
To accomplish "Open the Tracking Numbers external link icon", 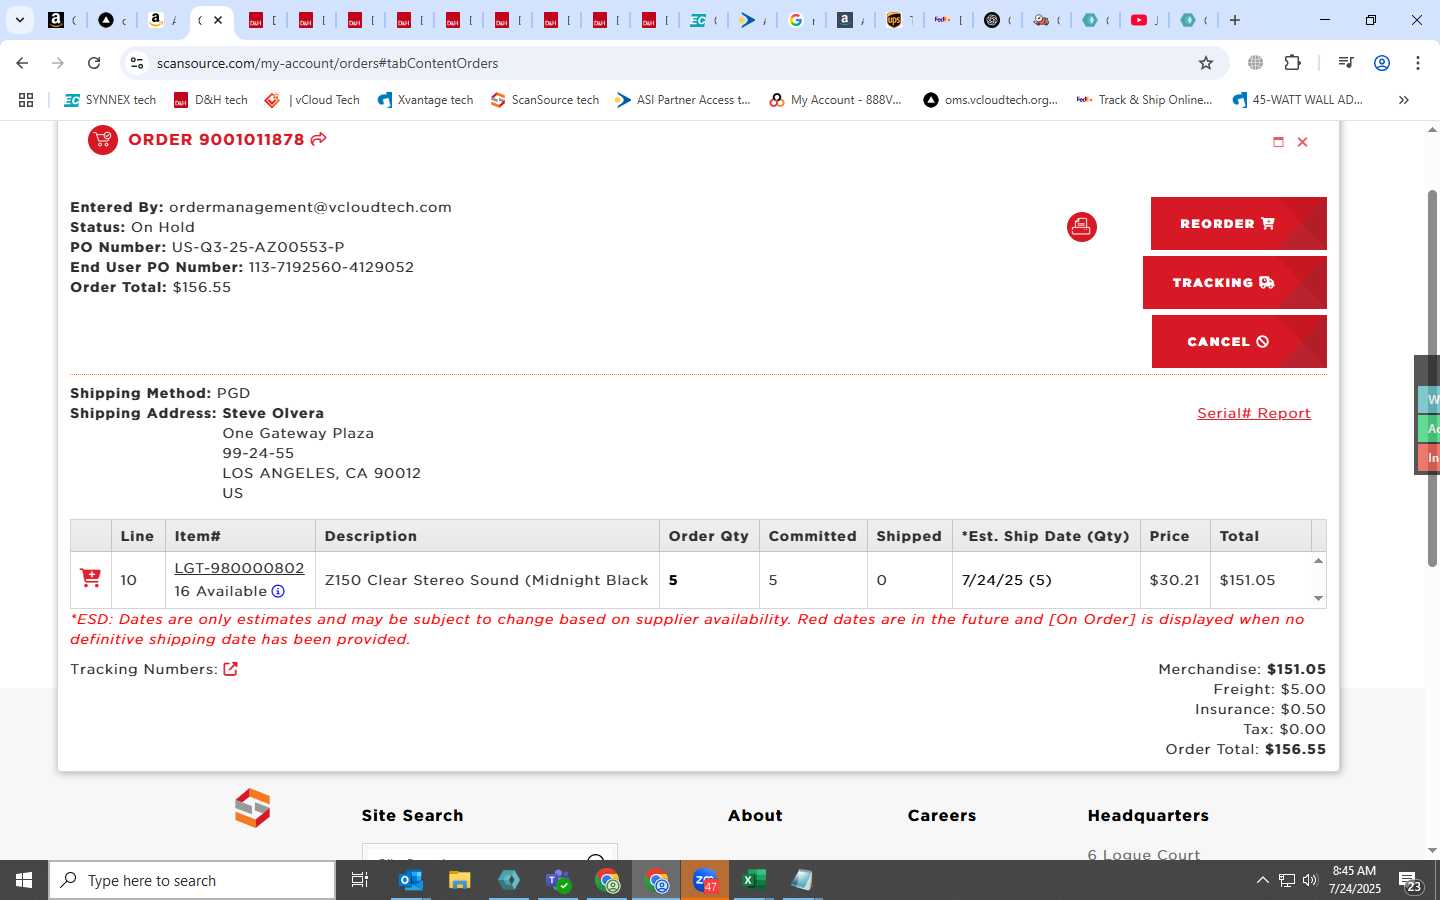I will click(230, 669).
